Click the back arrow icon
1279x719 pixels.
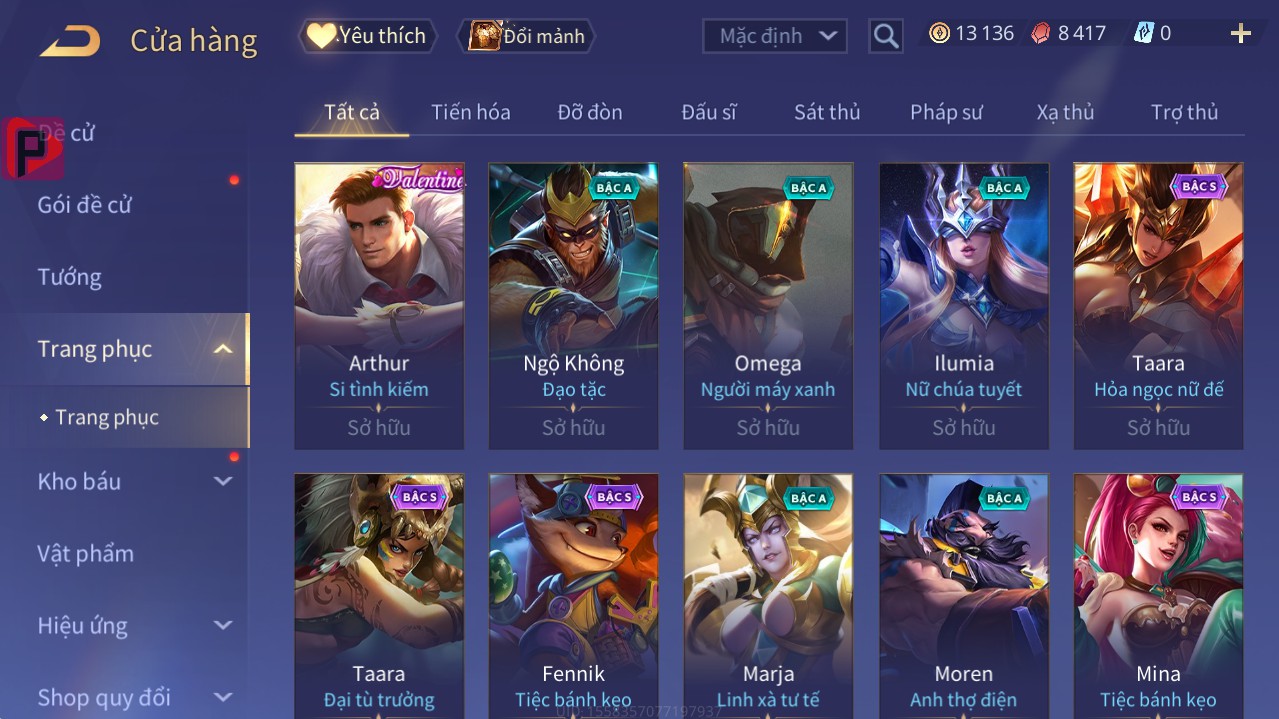[x=70, y=41]
